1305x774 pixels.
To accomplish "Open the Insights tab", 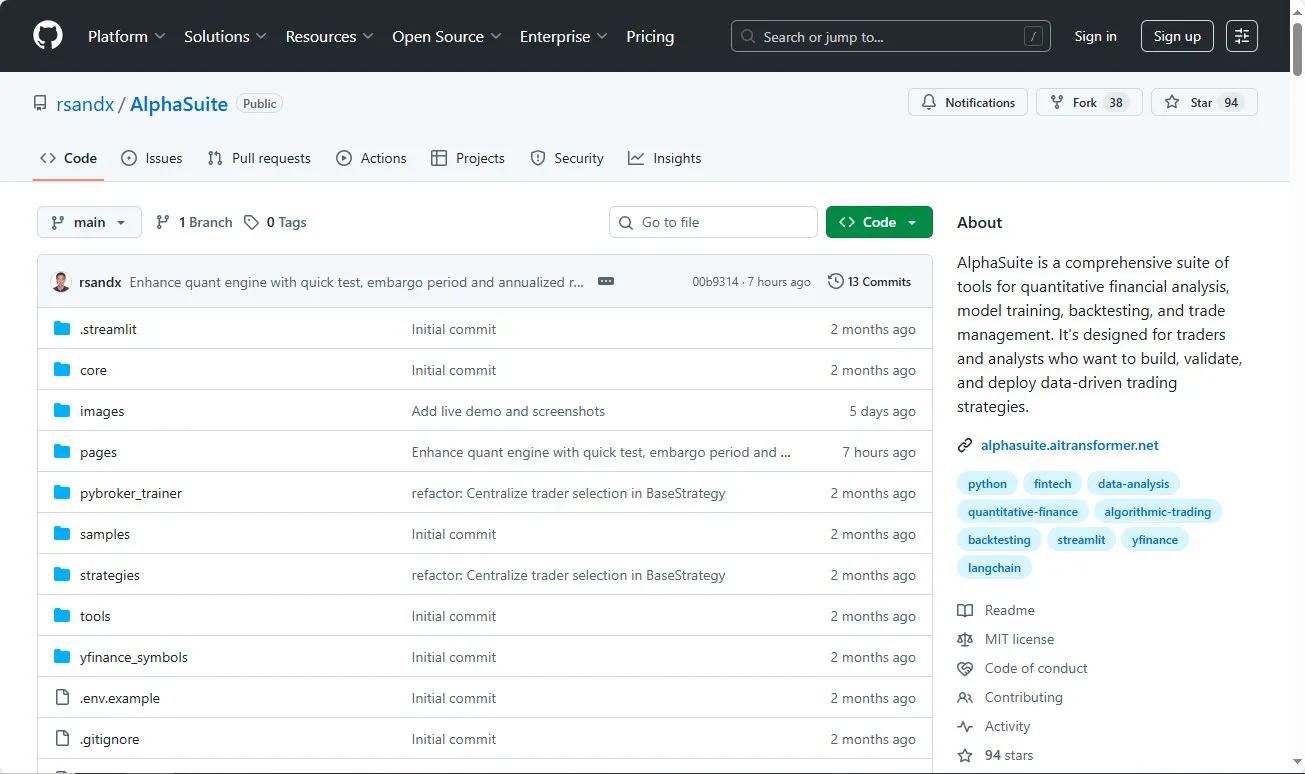I will pyautogui.click(x=664, y=158).
